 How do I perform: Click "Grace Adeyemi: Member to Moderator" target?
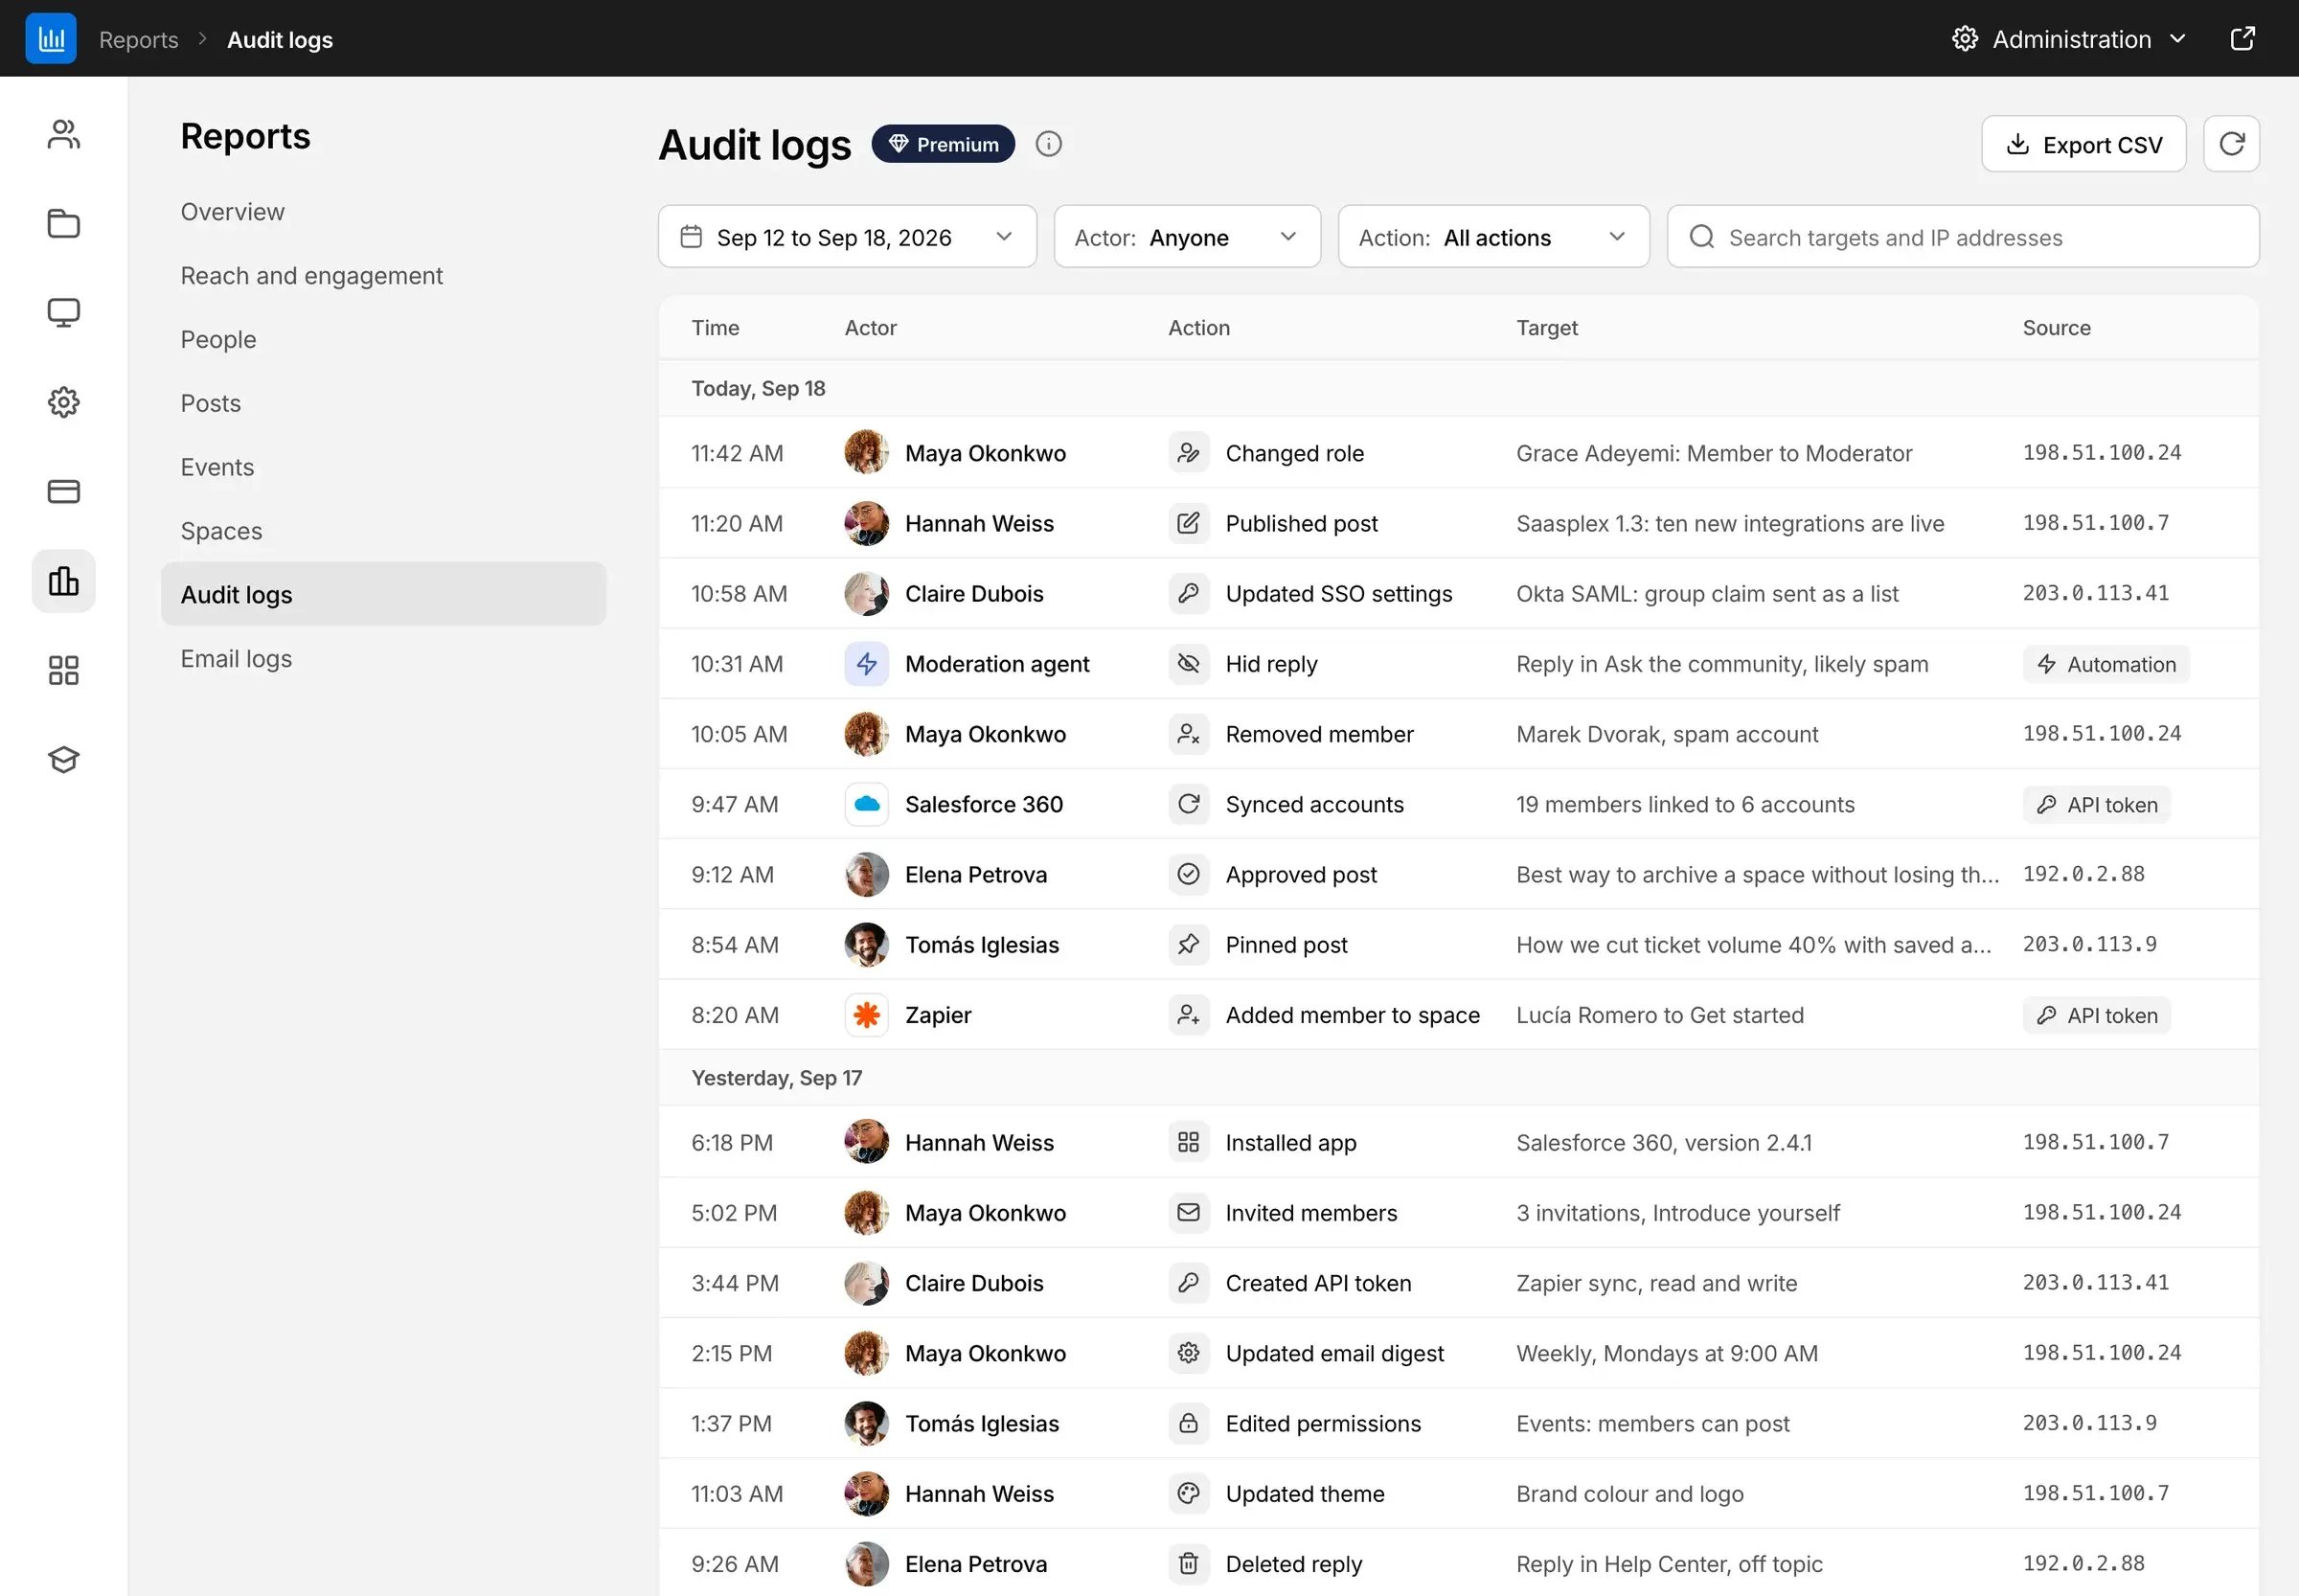point(1713,453)
